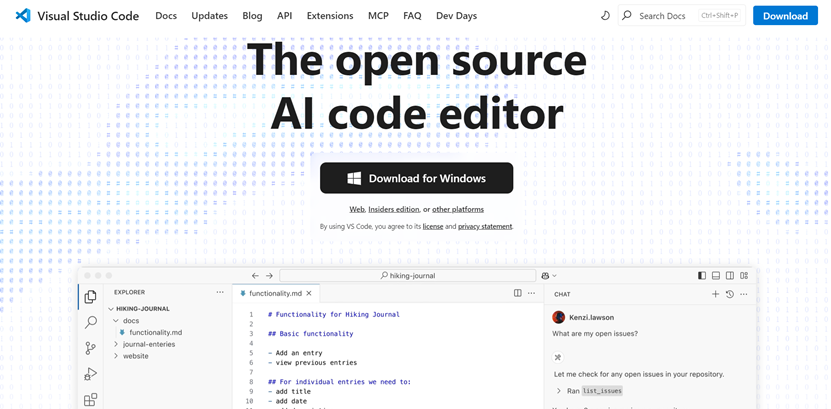Screen dimensions: 831x409
Task: Click the tools icon in chat response
Action: (558, 357)
